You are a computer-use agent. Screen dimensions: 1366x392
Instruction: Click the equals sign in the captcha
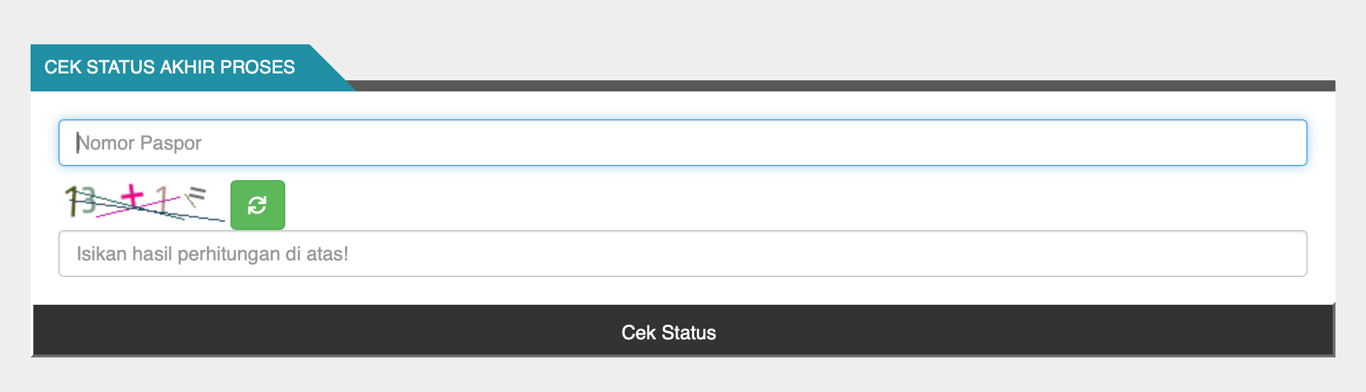(196, 194)
